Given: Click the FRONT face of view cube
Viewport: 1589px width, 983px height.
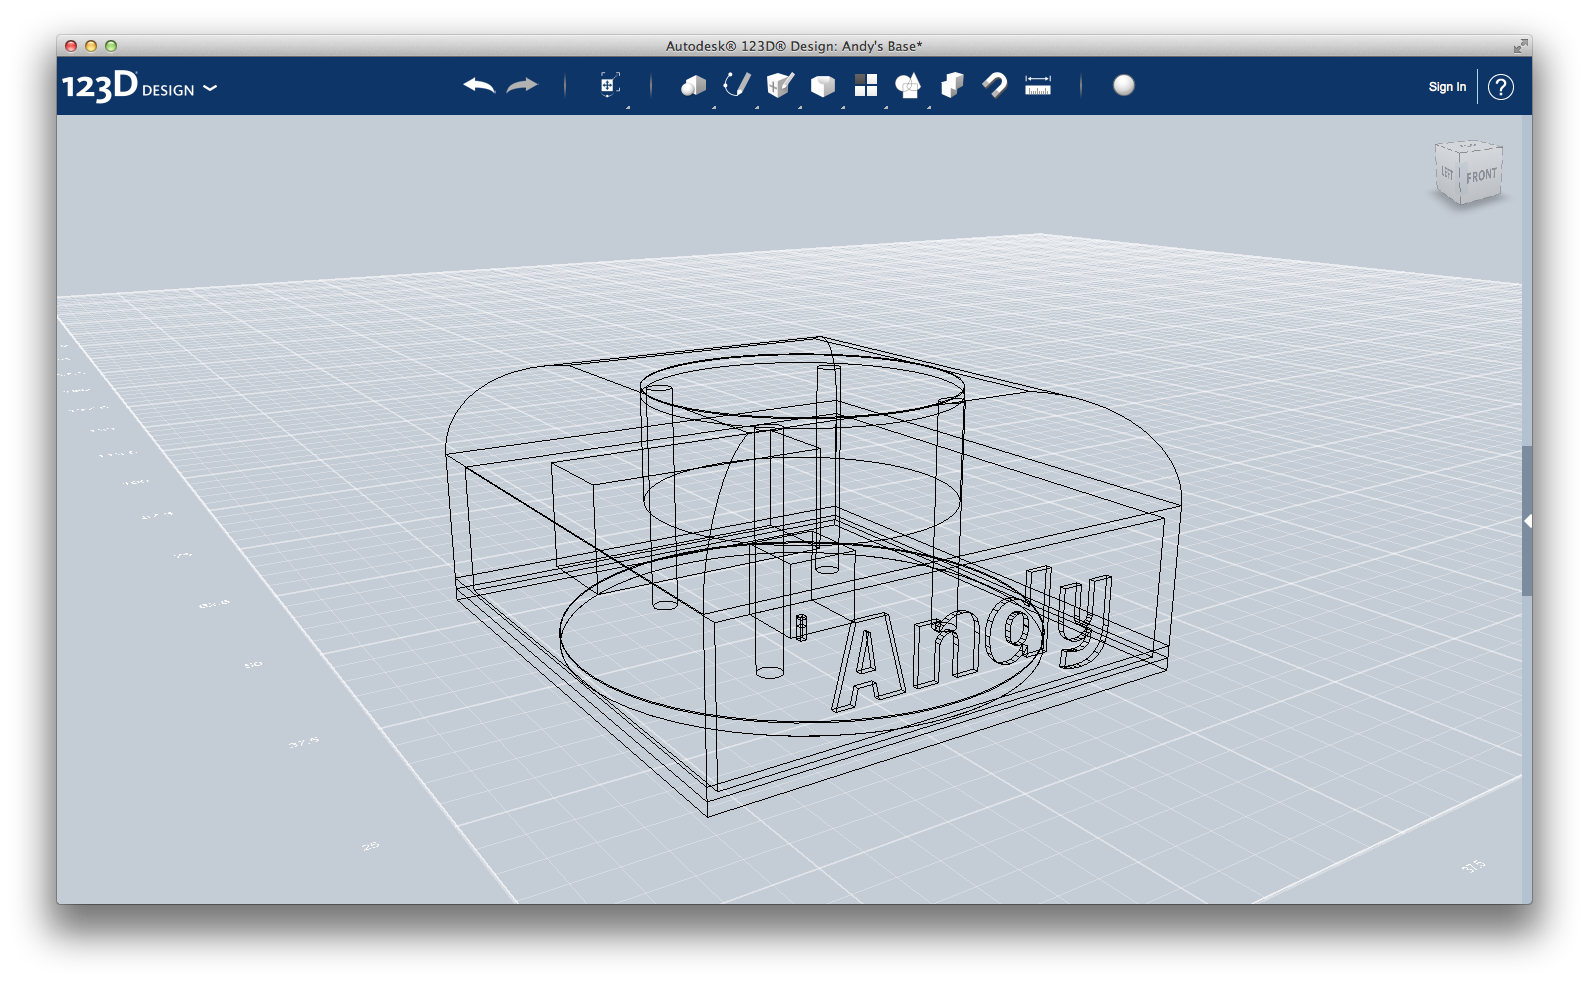Looking at the screenshot, I should [1481, 176].
